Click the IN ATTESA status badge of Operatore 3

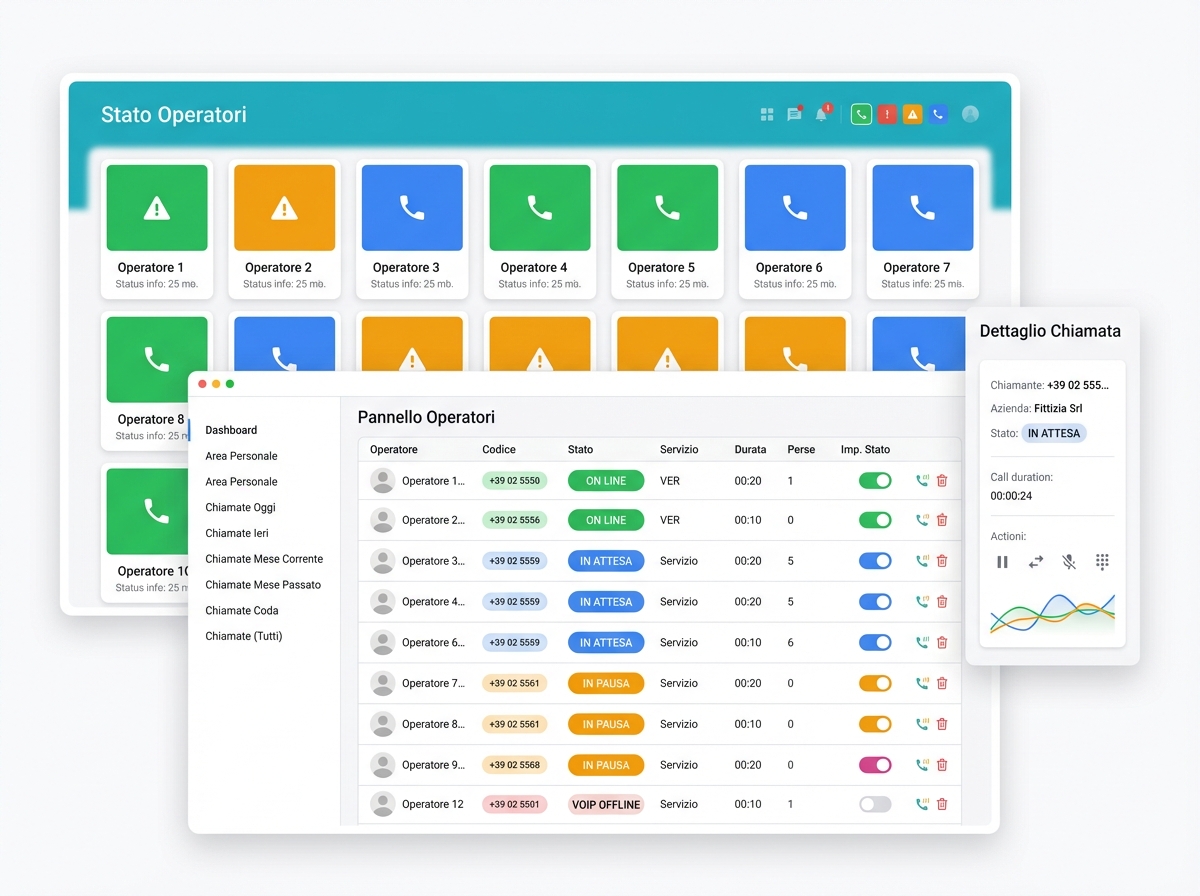(x=606, y=561)
